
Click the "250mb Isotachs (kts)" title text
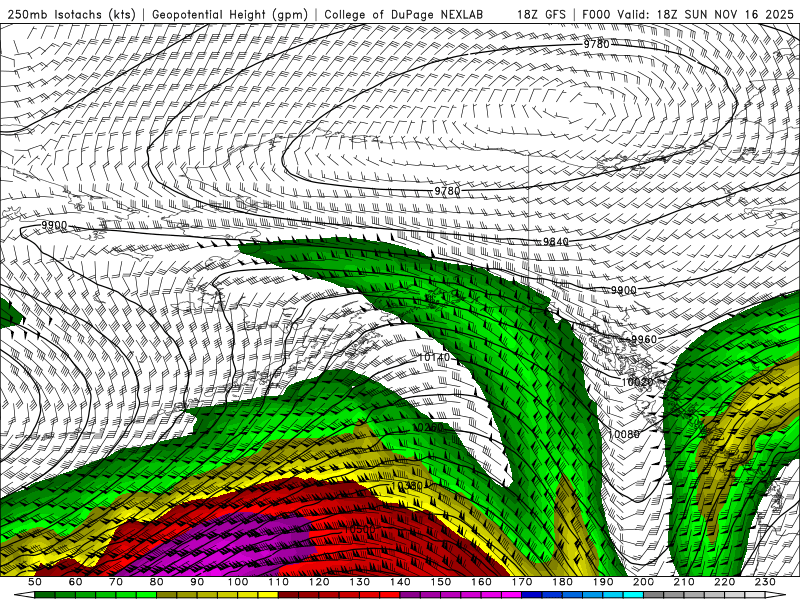[71, 15]
